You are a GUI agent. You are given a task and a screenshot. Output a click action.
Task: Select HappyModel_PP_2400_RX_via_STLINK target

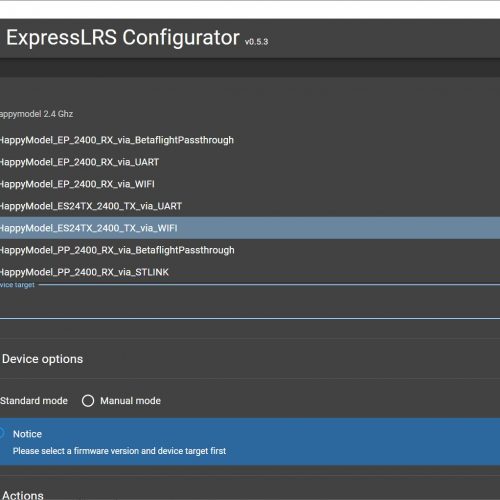[250, 272]
